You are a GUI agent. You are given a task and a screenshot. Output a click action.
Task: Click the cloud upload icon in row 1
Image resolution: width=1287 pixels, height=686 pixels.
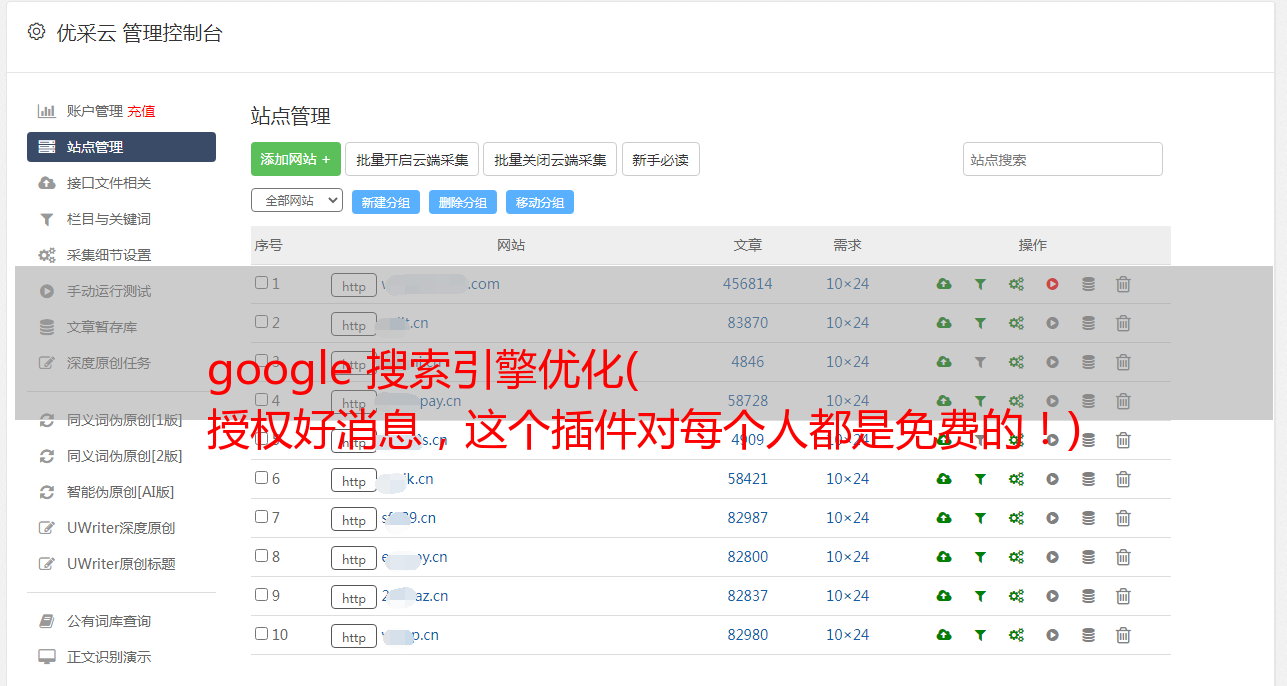pos(944,284)
